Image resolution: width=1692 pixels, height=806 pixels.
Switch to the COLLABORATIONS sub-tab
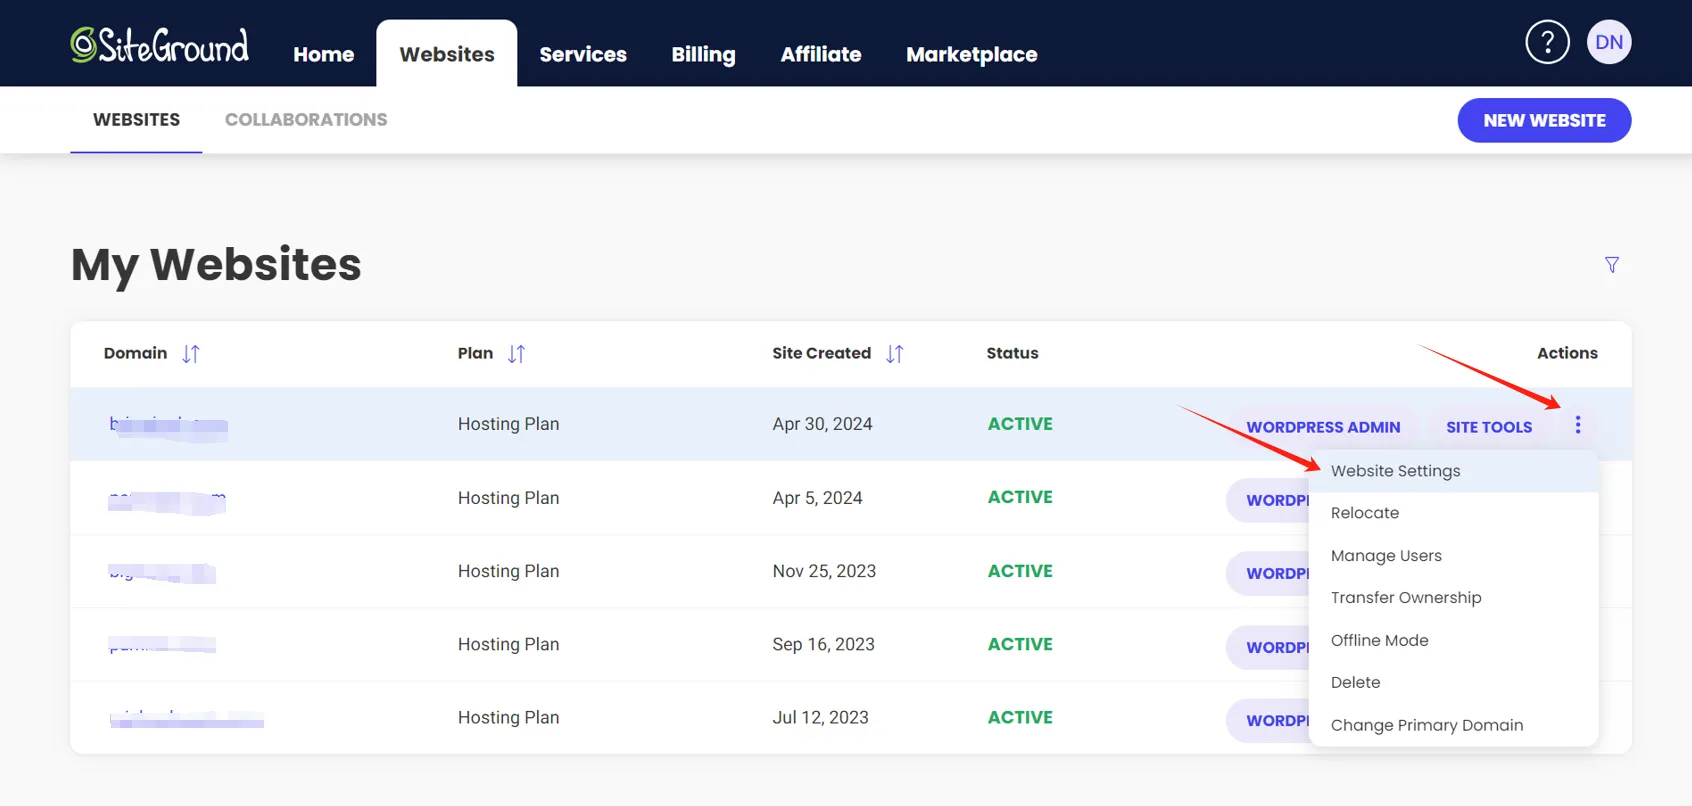point(306,120)
